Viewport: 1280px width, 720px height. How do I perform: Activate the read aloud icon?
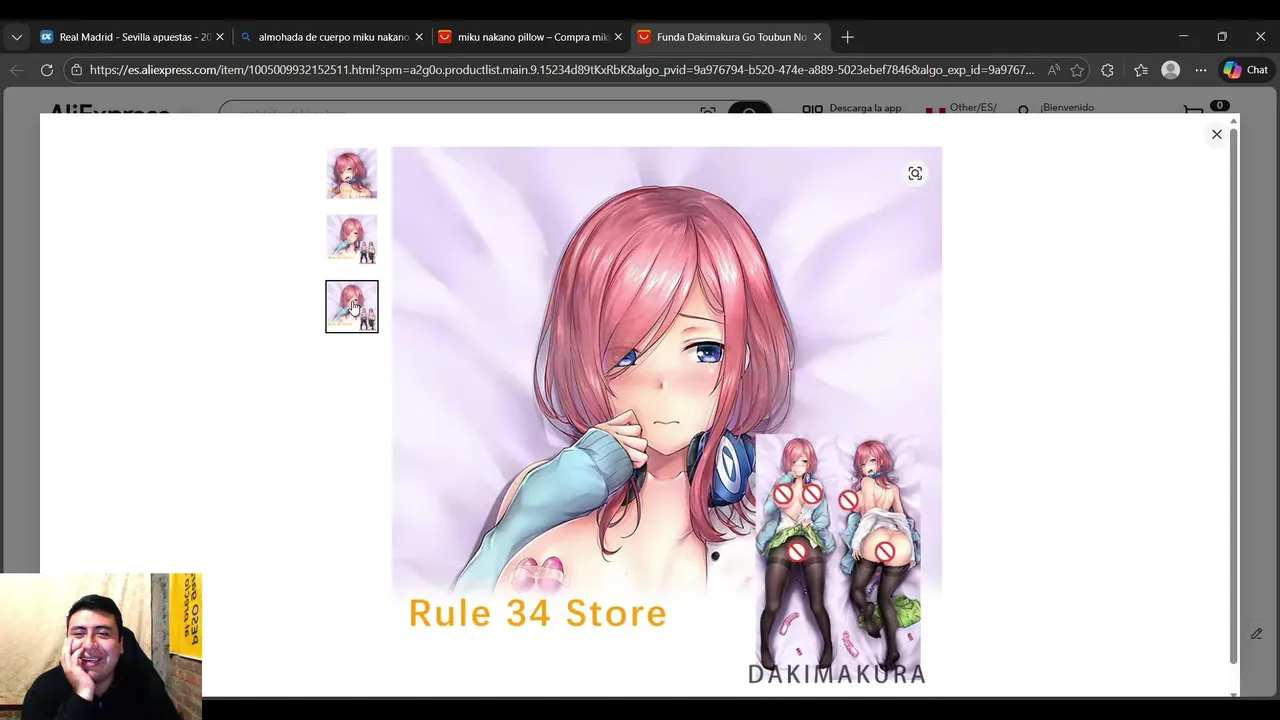click(x=1053, y=70)
